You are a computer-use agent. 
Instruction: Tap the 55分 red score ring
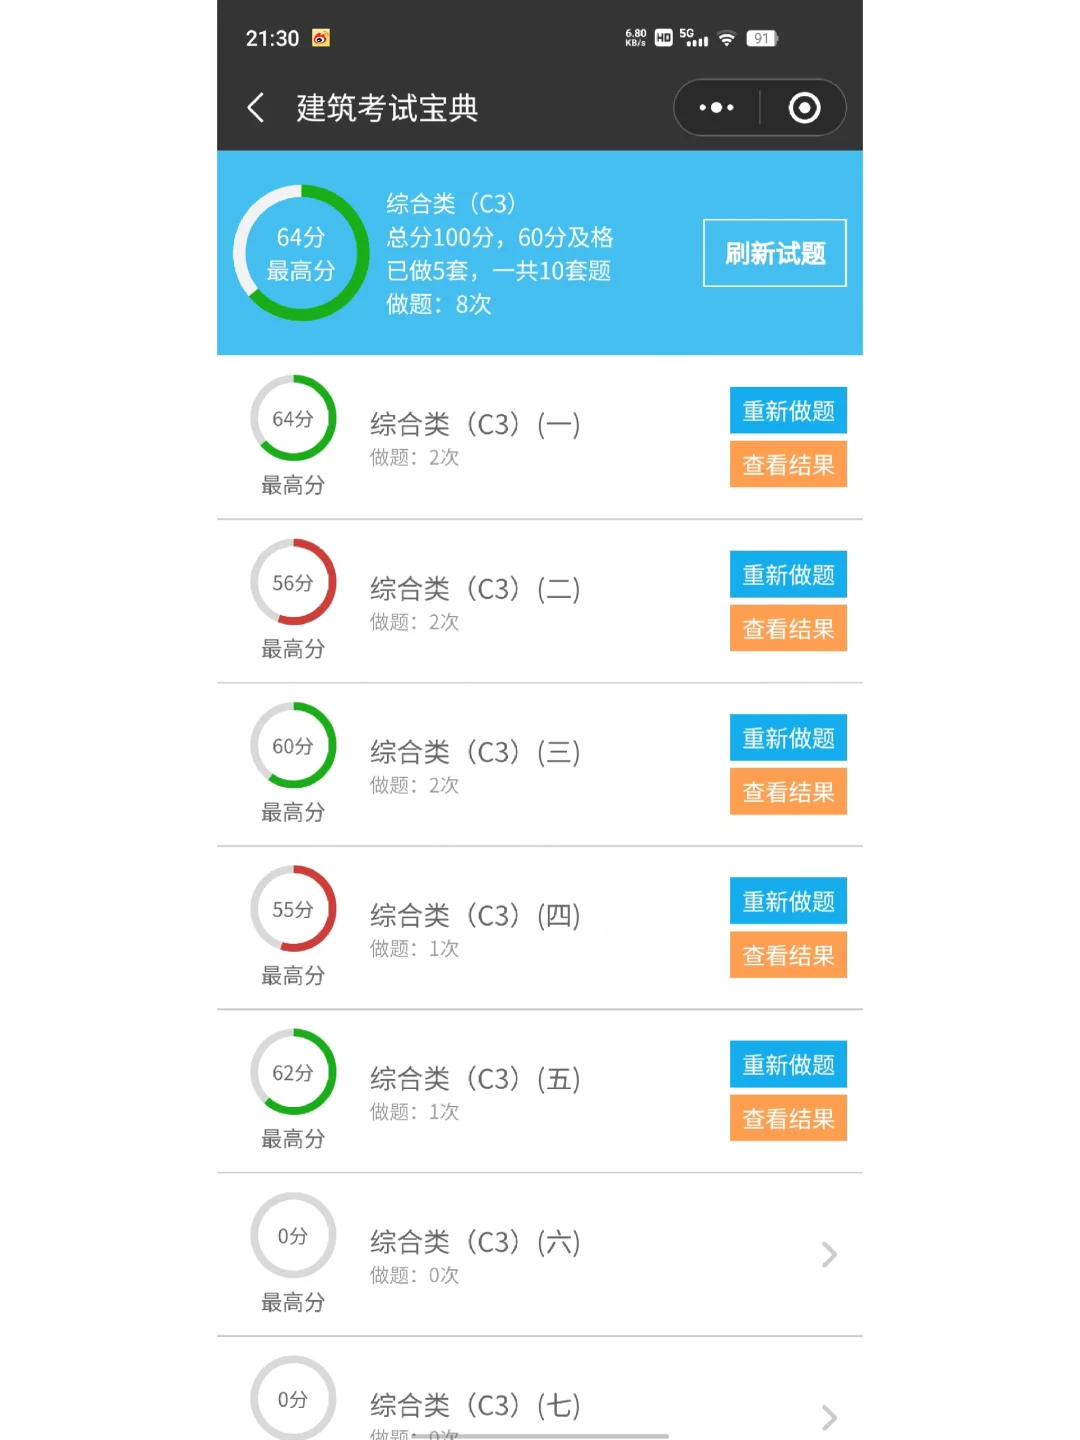[293, 910]
